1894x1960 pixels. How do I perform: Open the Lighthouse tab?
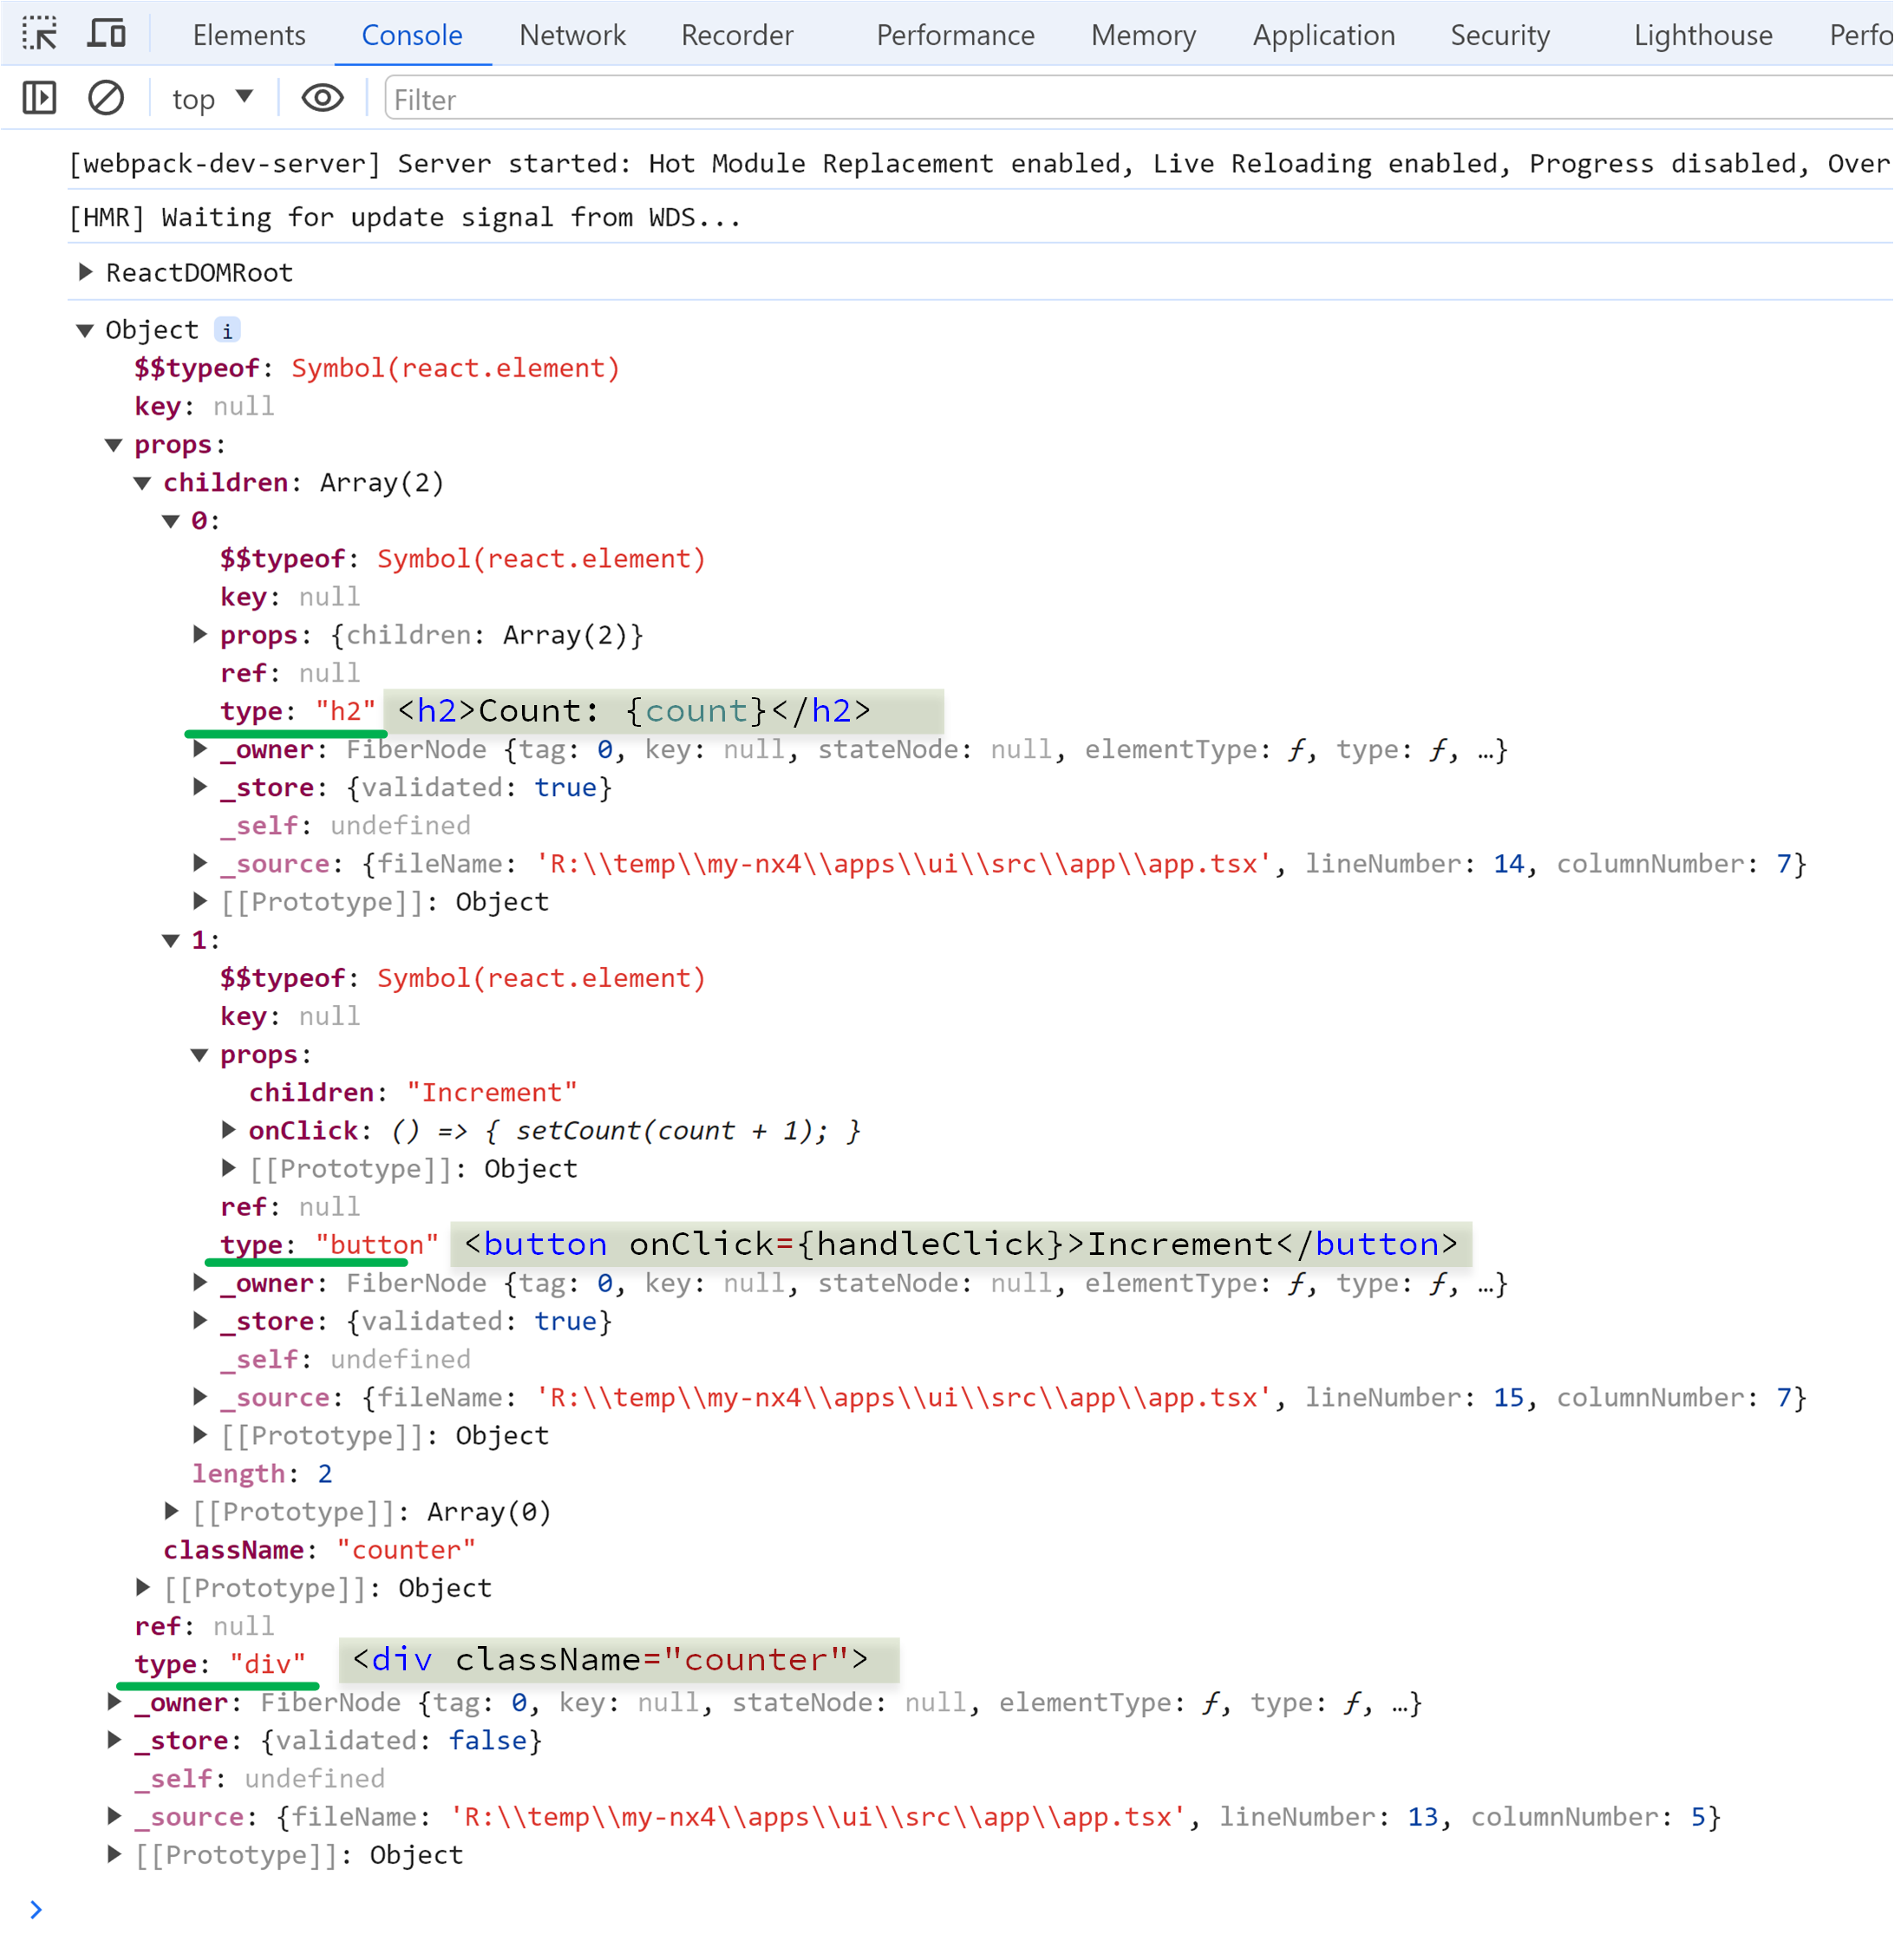pos(1703,35)
